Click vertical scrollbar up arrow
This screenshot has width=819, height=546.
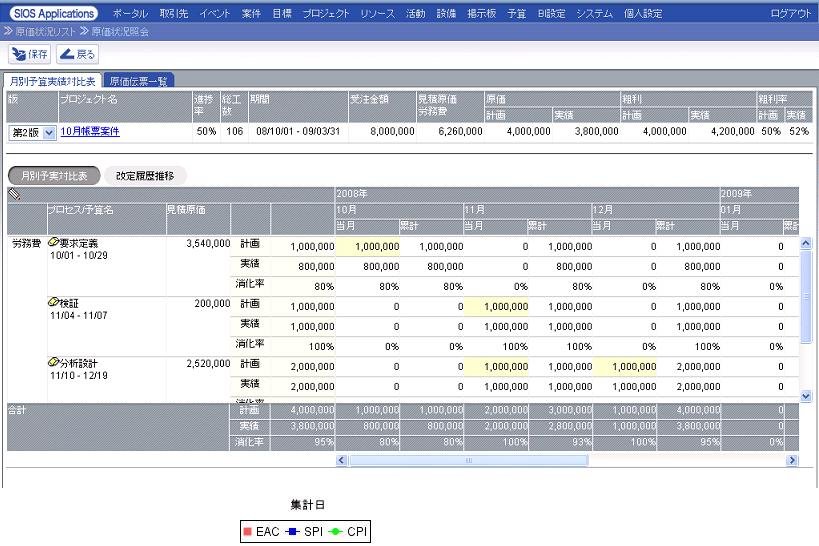pyautogui.click(x=805, y=243)
